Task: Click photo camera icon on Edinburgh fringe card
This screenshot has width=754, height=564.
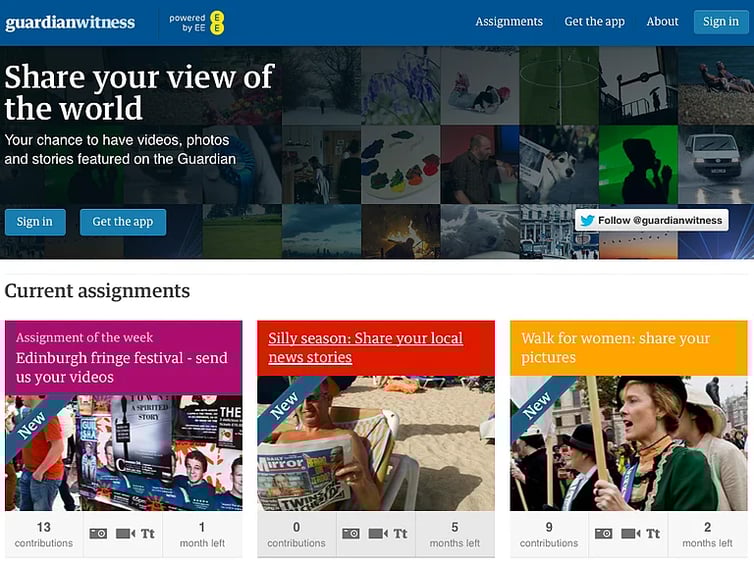Action: [x=98, y=534]
